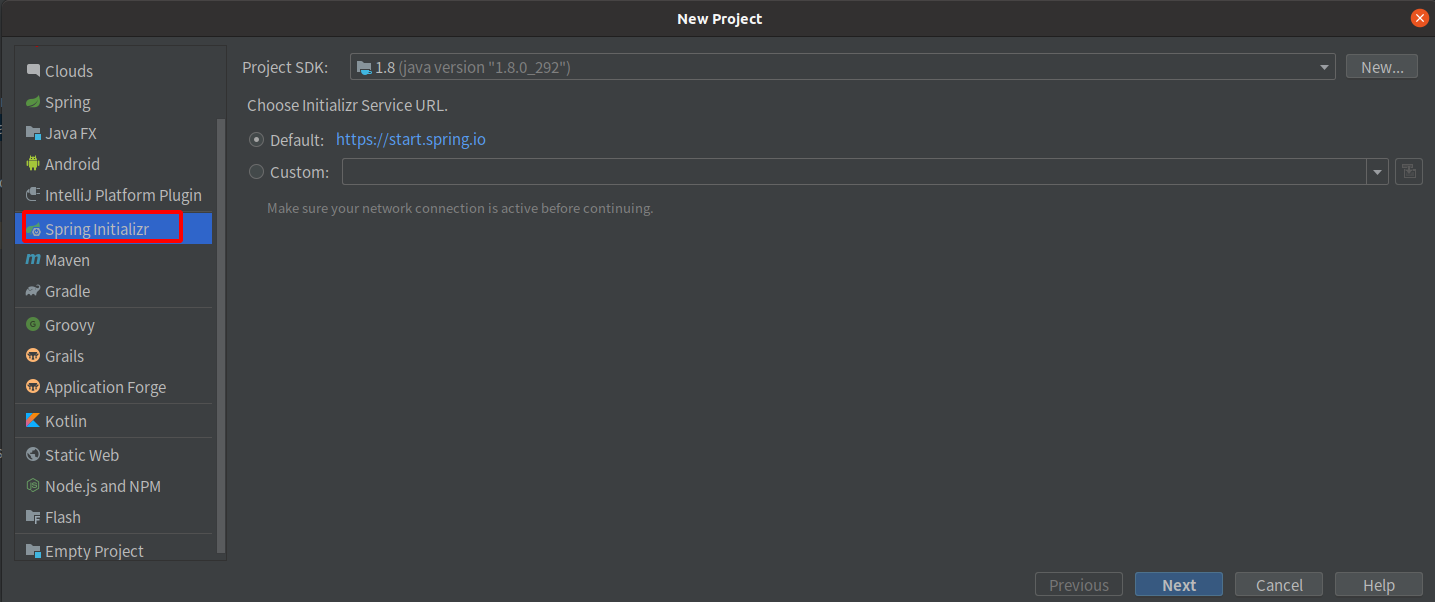Click the Java FX folder icon

click(33, 133)
